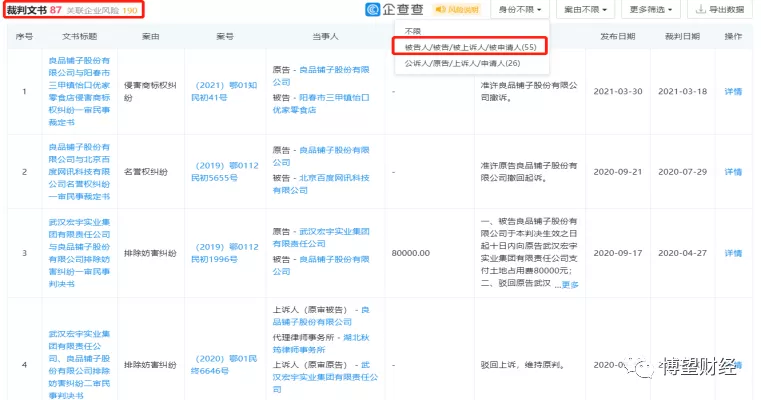Expand the 身份不限 dropdown

[x=520, y=10]
